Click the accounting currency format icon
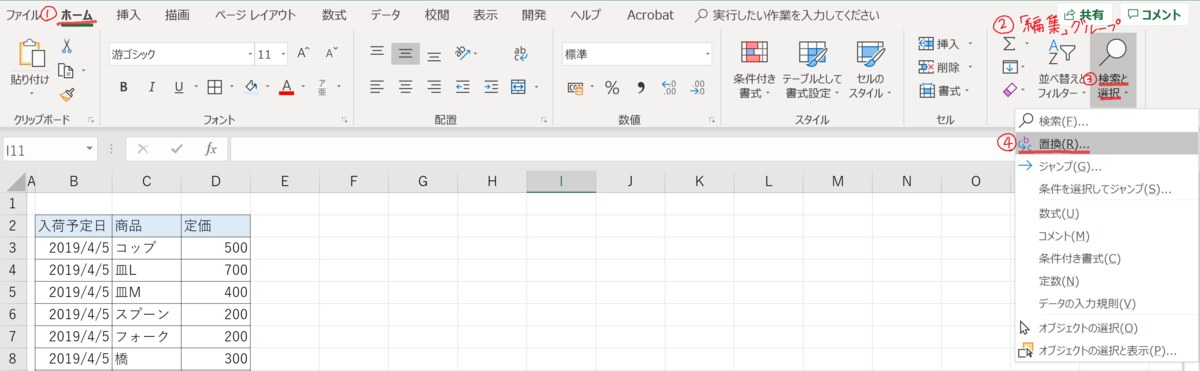Image resolution: width=1200 pixels, height=371 pixels. pyautogui.click(x=575, y=88)
